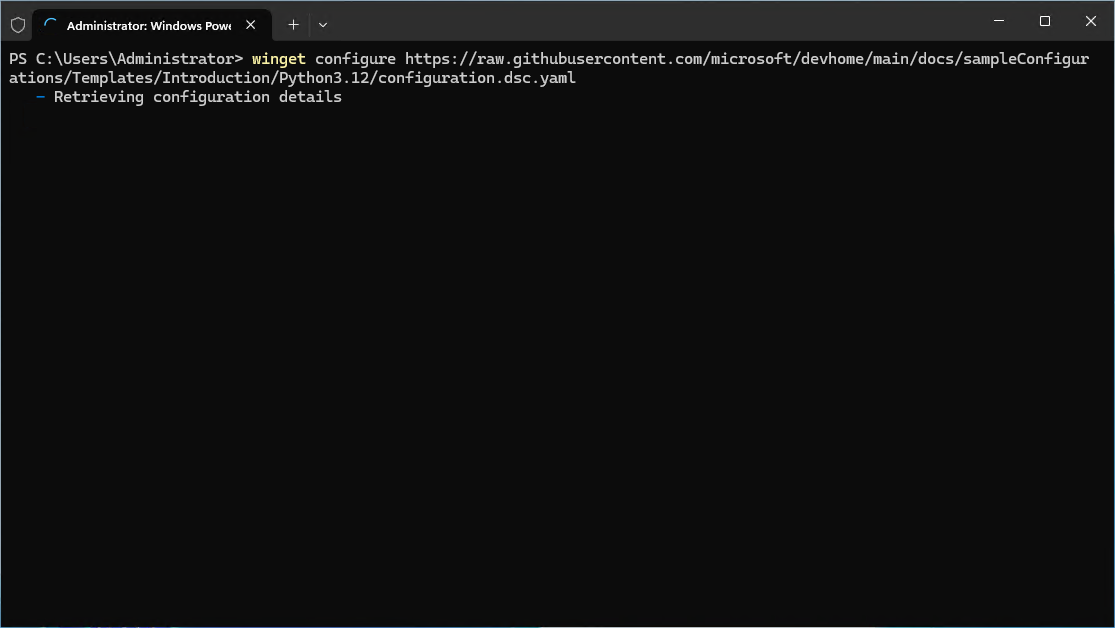
Task: Close the Administrator PowerShell tab with its X
Action: click(x=249, y=24)
